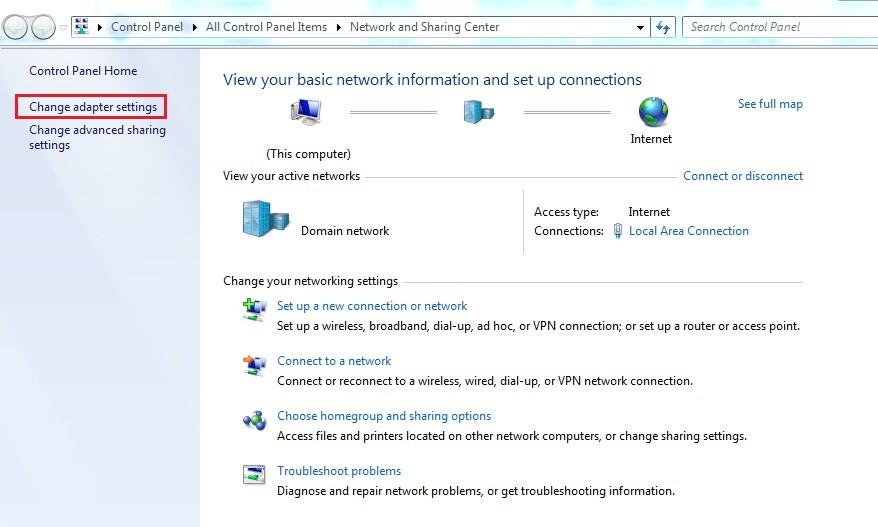This screenshot has height=527, width=878.
Task: Click Domain network label
Action: pos(345,231)
